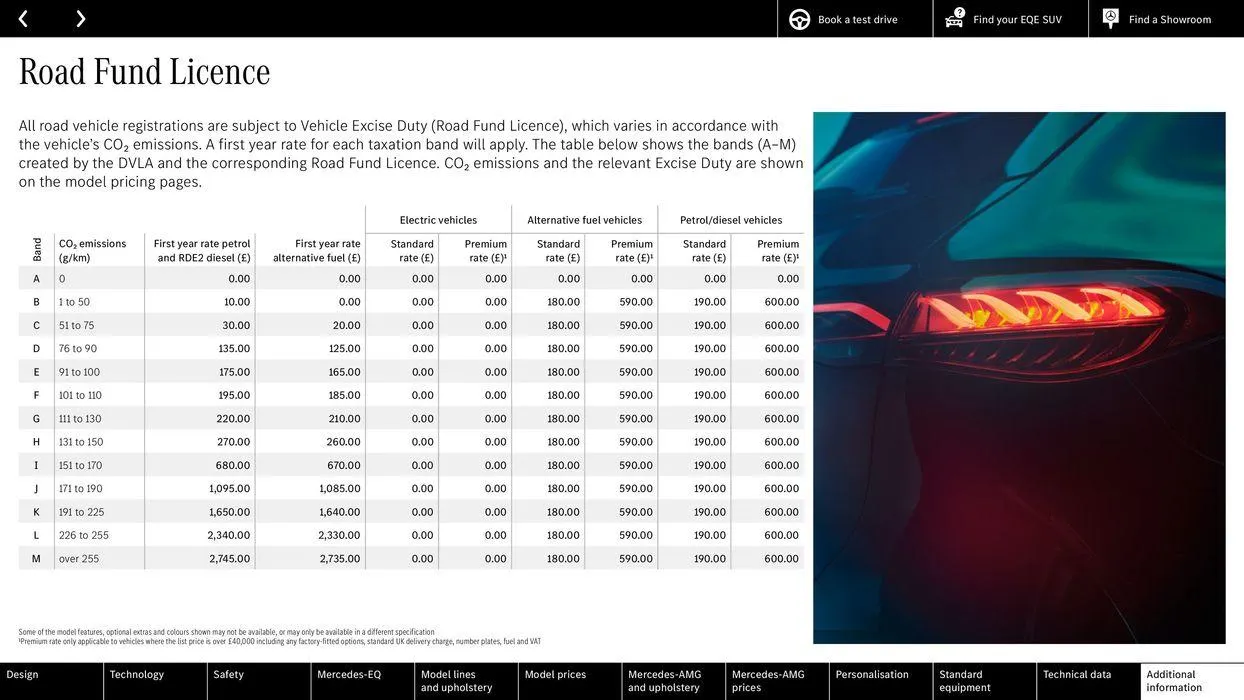Click the car question mark icon
The width and height of the screenshot is (1244, 700).
pyautogui.click(x=955, y=18)
